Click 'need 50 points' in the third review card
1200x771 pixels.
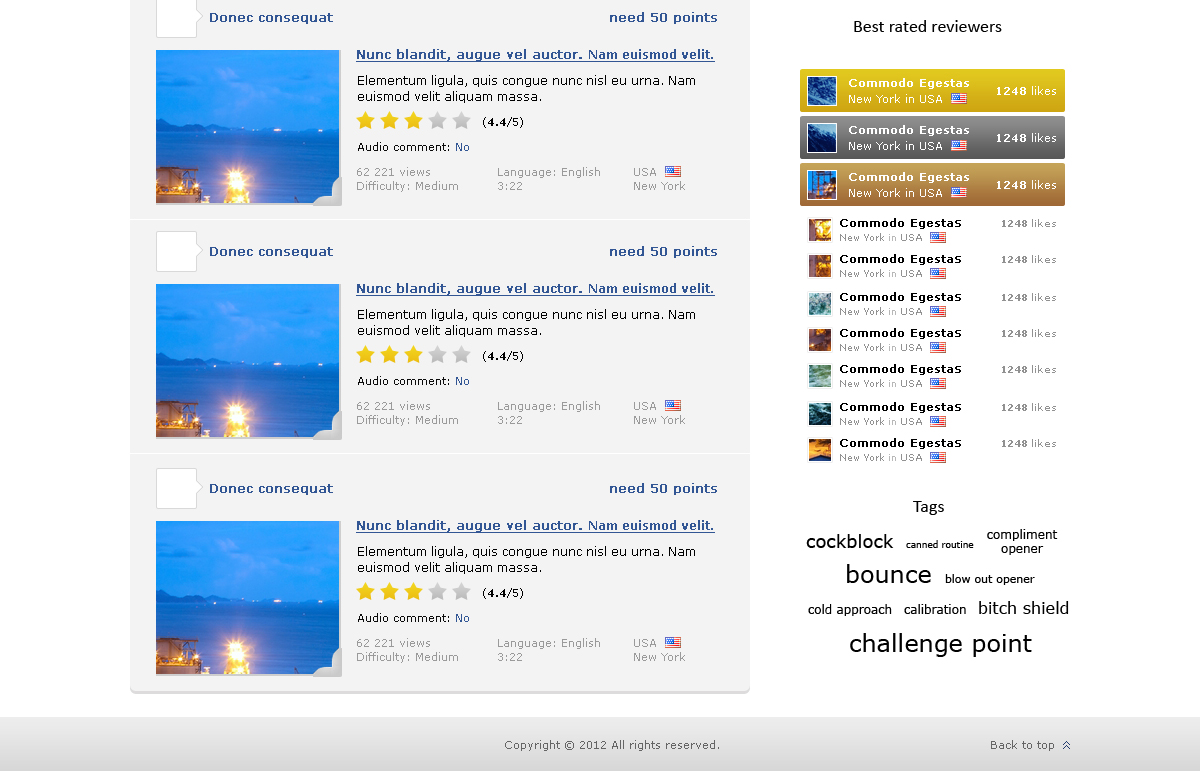tap(663, 489)
